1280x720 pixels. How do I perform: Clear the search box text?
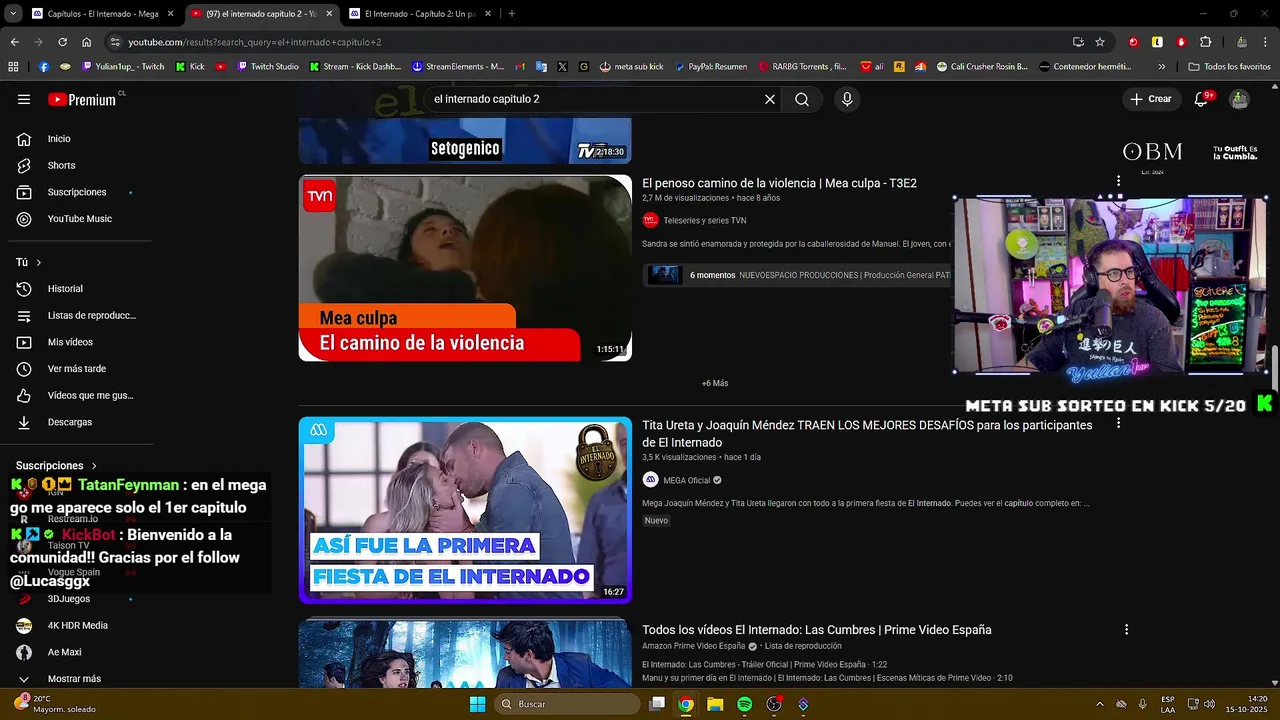coord(770,99)
